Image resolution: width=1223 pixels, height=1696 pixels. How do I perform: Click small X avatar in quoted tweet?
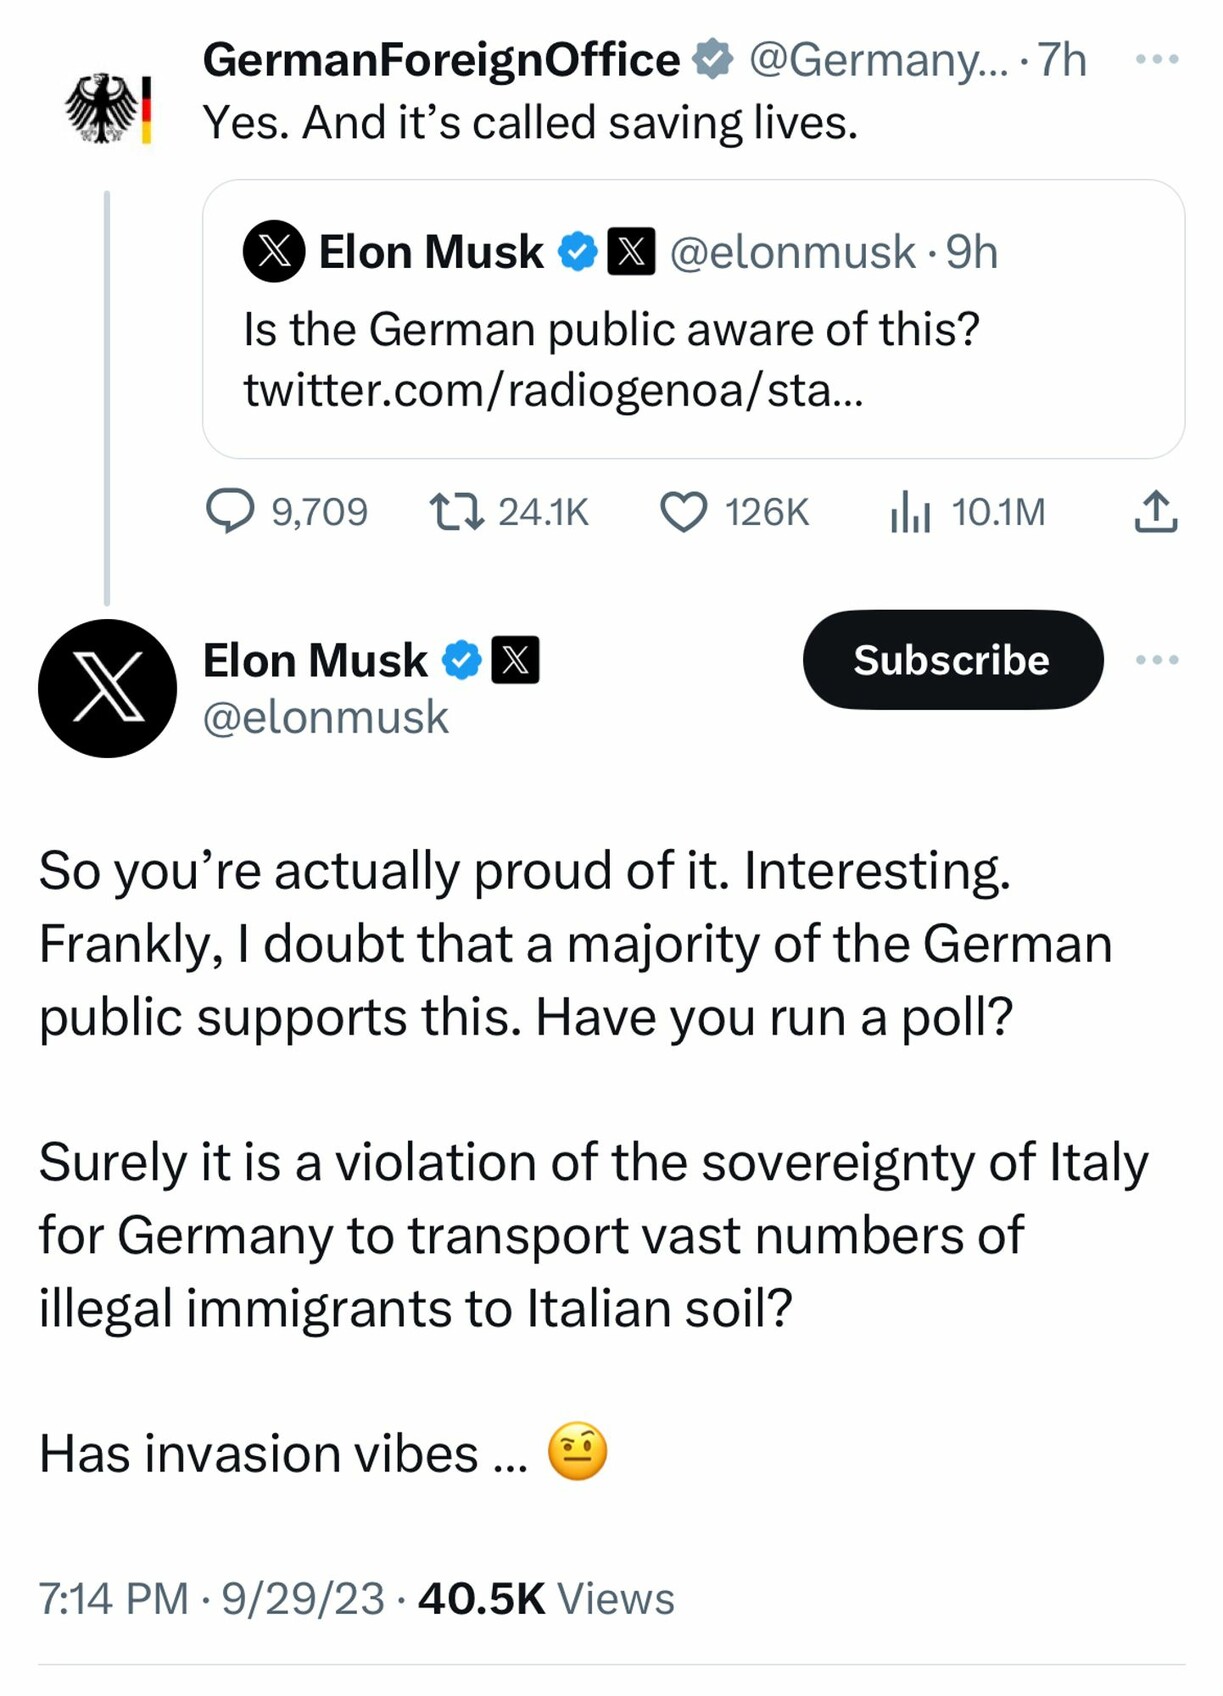coord(274,251)
